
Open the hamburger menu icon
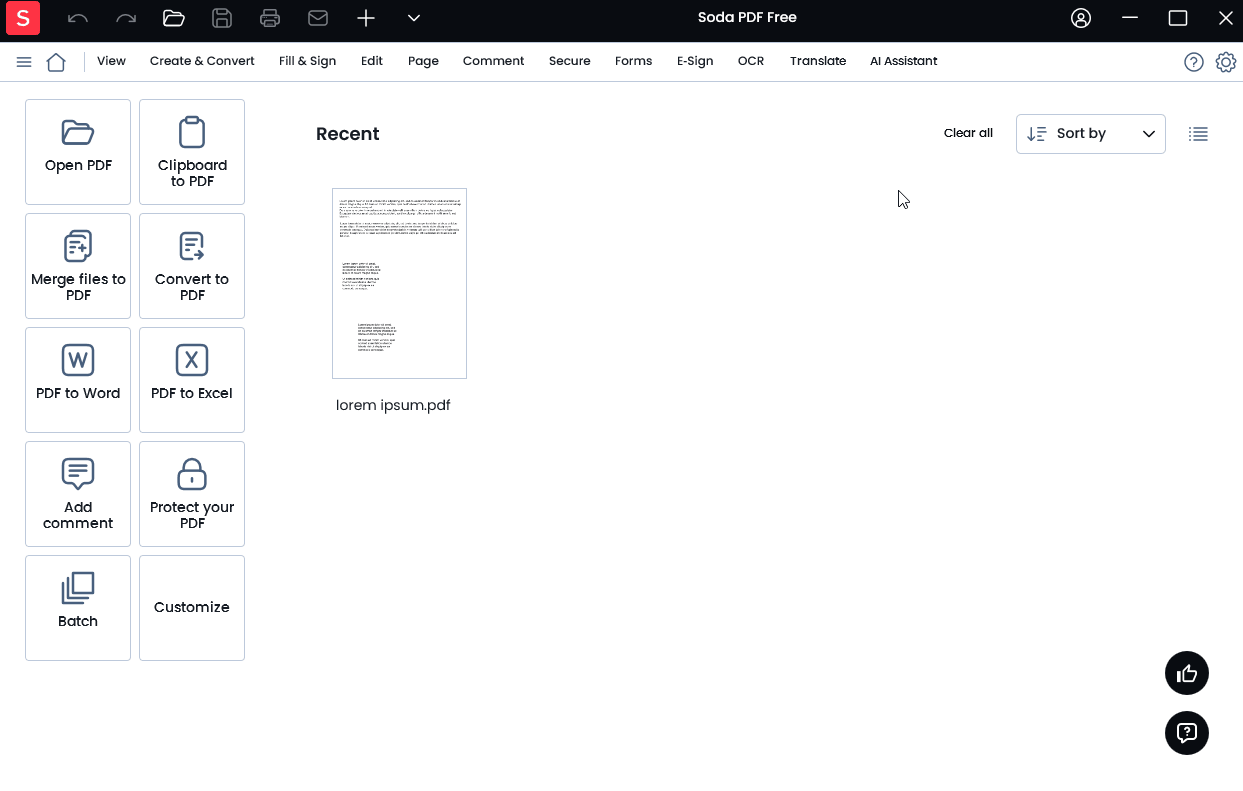point(24,62)
